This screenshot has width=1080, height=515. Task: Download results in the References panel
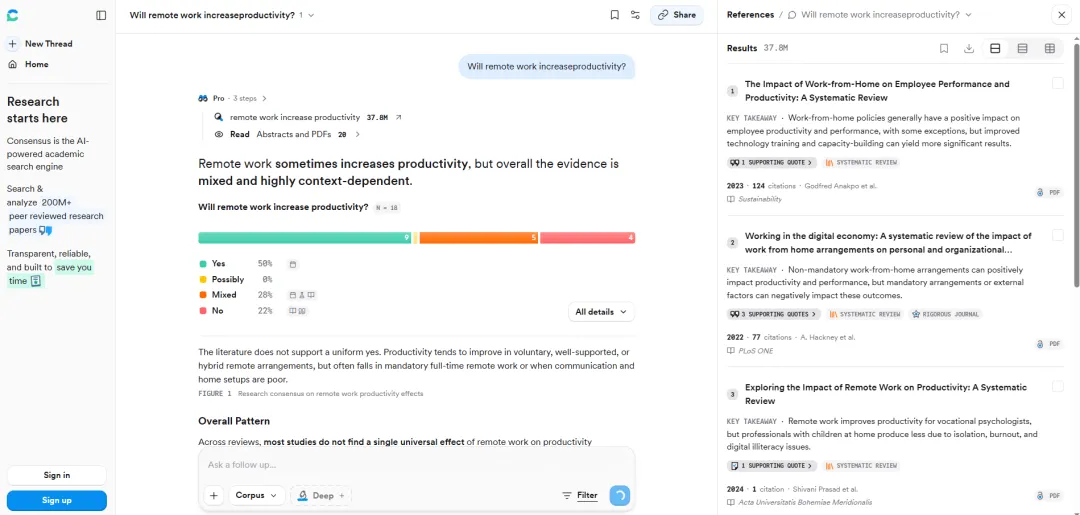coord(968,48)
